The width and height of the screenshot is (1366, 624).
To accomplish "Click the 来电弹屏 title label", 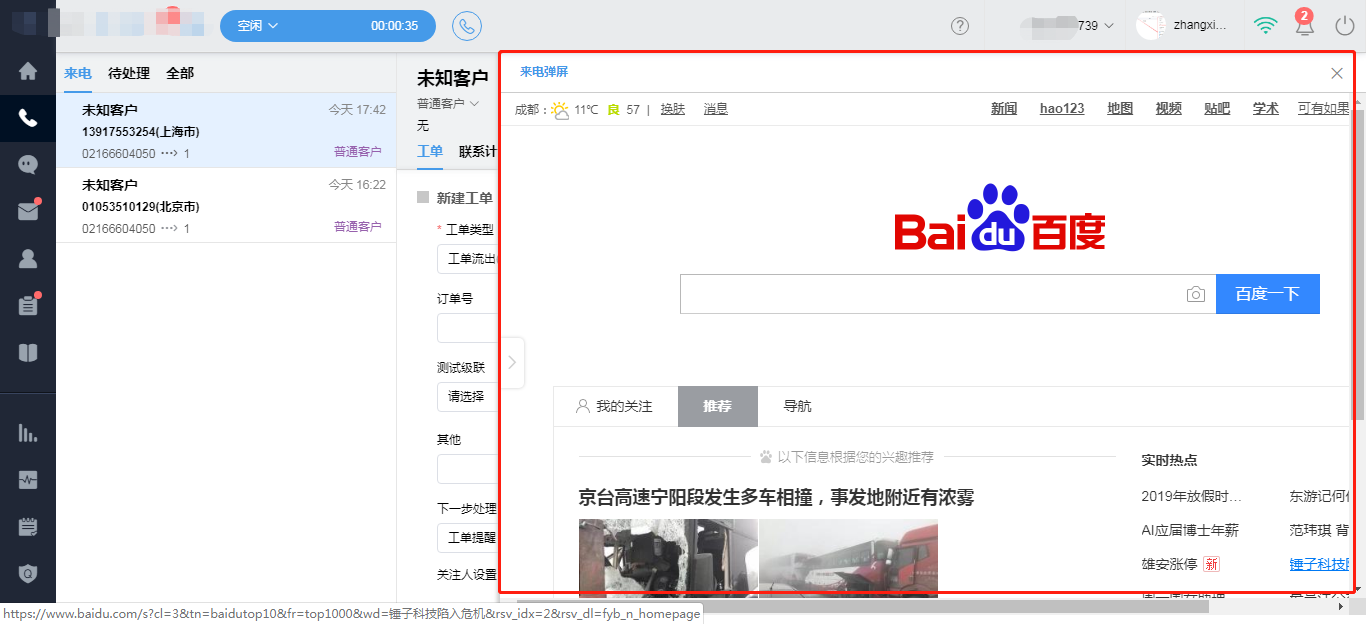I will coord(544,72).
